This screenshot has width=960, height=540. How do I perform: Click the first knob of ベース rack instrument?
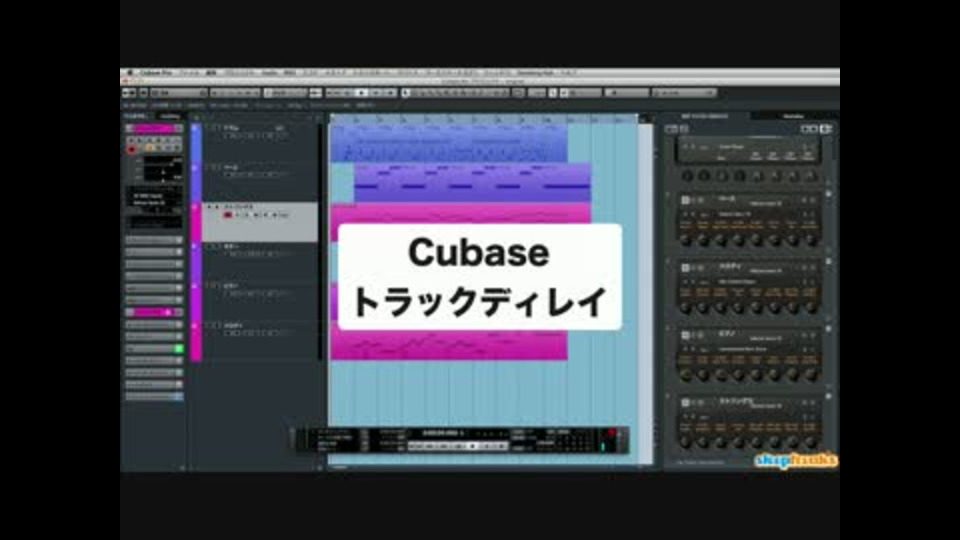tap(686, 240)
